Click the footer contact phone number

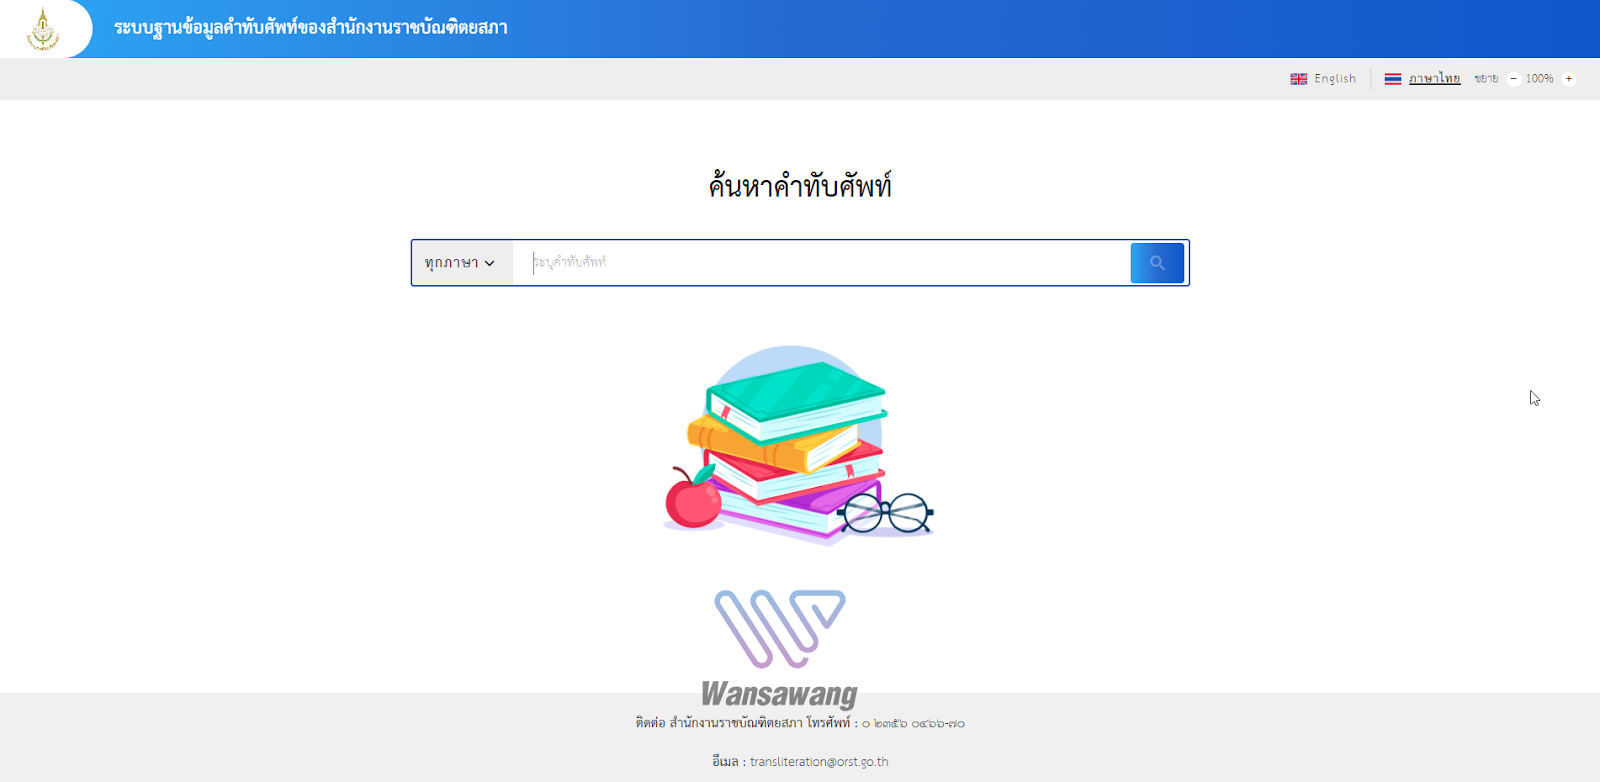(x=913, y=723)
